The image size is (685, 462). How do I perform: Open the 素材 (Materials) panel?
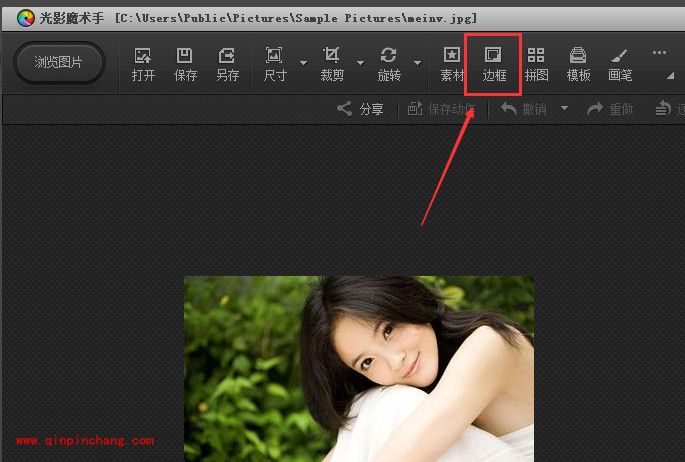452,64
